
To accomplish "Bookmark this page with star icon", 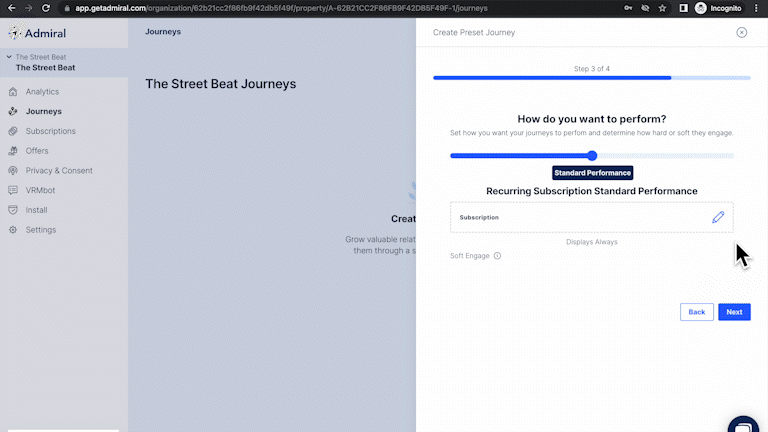I will coord(662,8).
